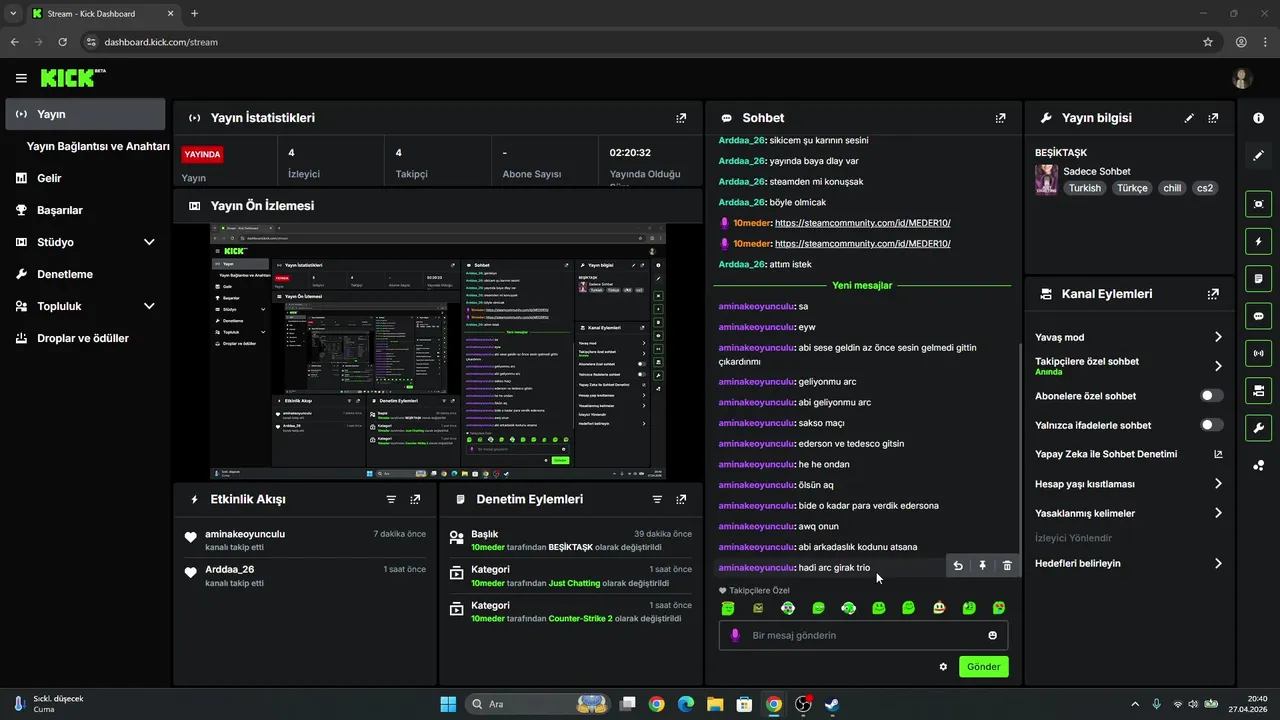This screenshot has width=1280, height=720.
Task: Open the browser tab list dropdown
Action: point(13,13)
